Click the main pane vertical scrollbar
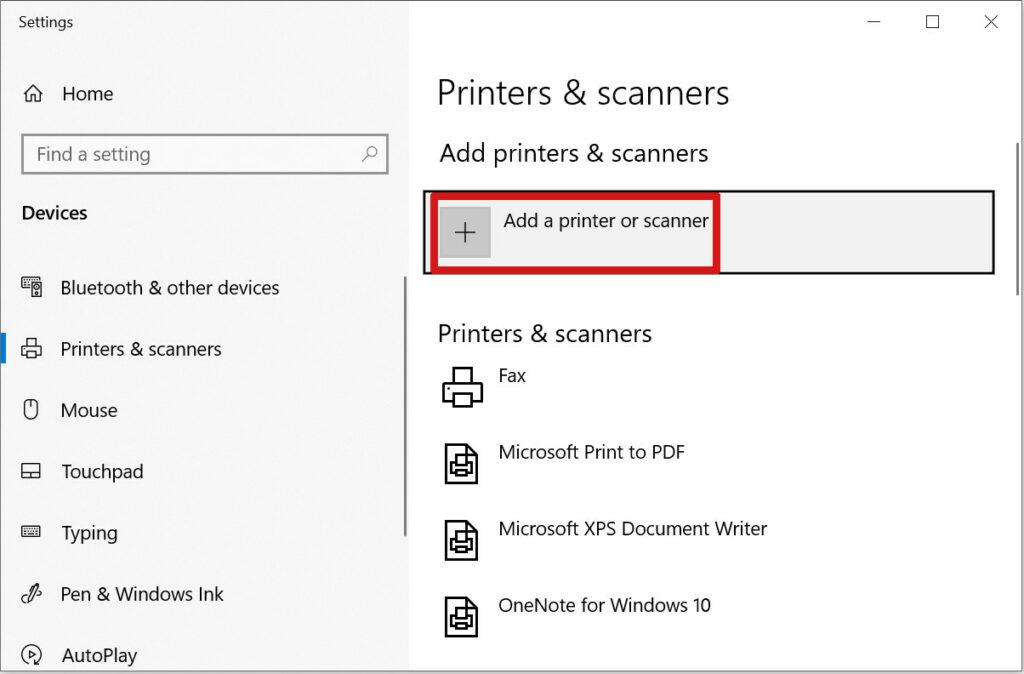 tap(1017, 219)
